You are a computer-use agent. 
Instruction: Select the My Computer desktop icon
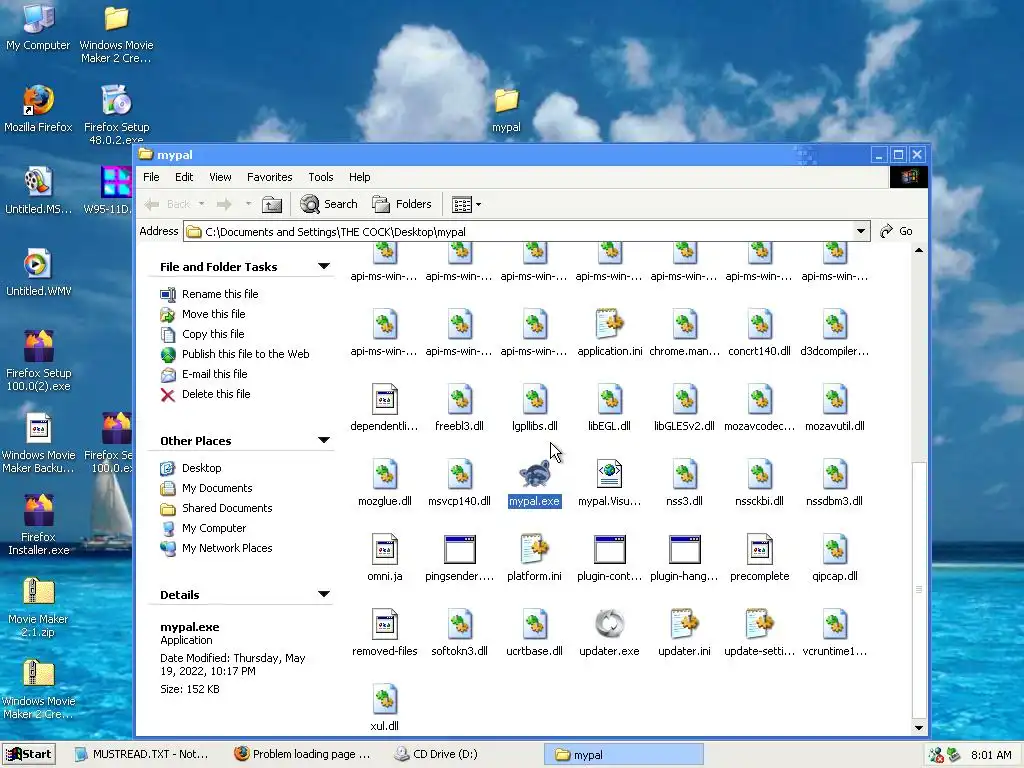[x=38, y=27]
